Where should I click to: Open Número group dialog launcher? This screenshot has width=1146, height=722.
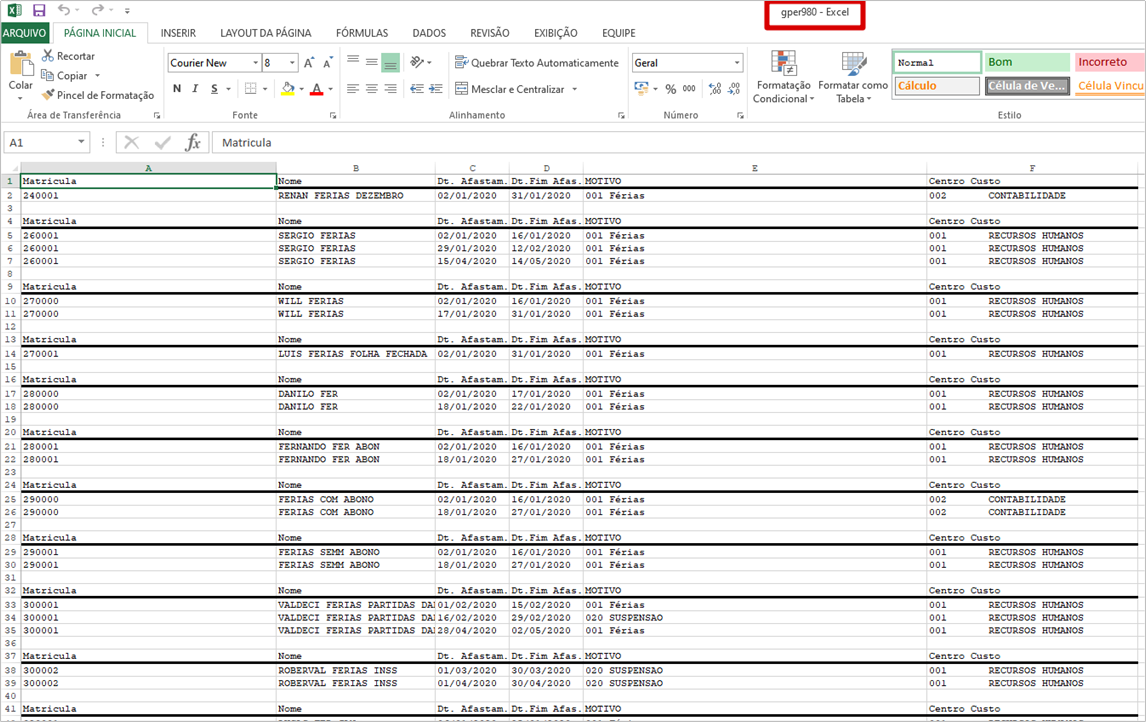(740, 115)
